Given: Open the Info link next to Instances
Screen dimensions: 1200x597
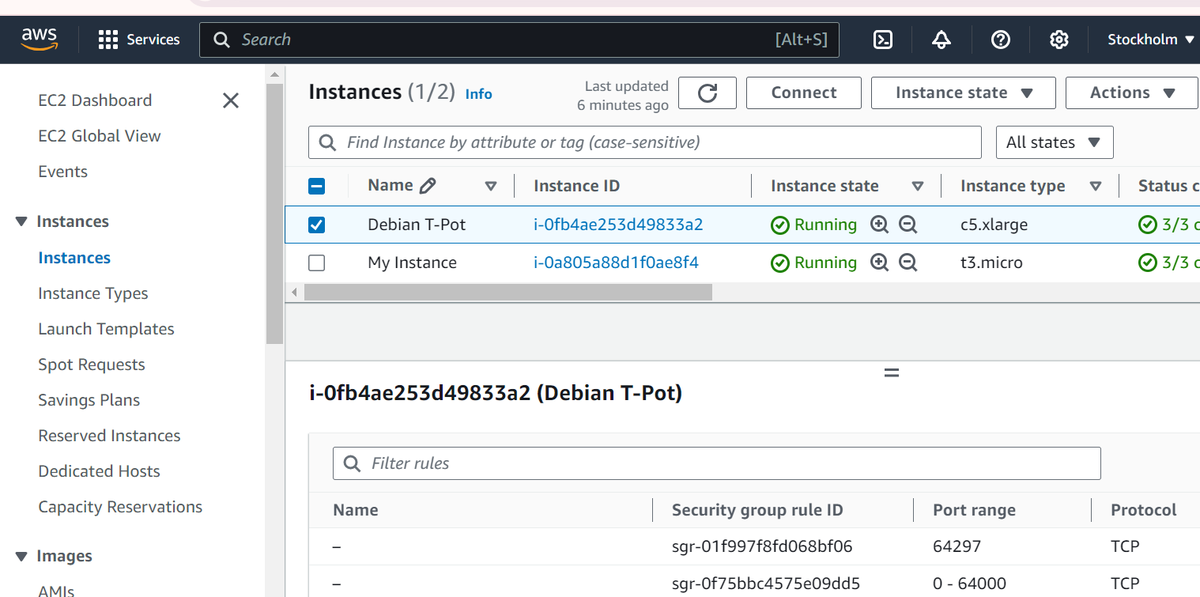Looking at the screenshot, I should (479, 94).
